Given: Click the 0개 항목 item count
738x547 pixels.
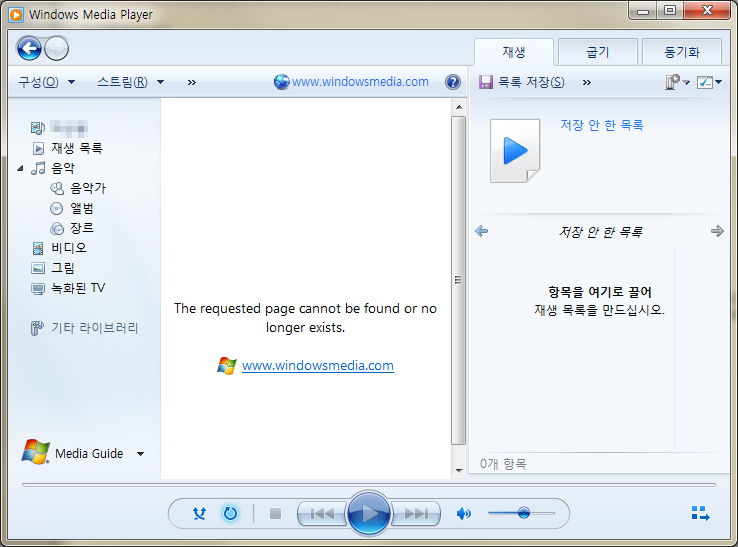Looking at the screenshot, I should 503,464.
